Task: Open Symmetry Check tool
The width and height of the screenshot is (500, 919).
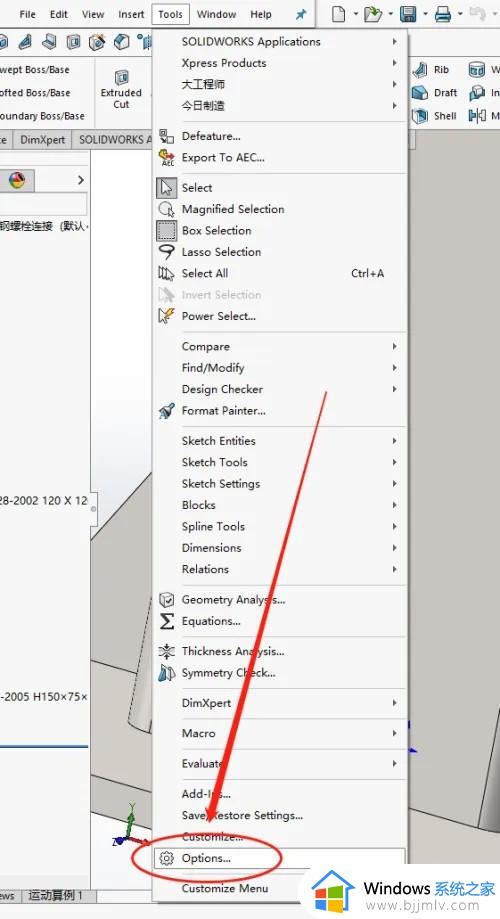Action: pos(280,673)
